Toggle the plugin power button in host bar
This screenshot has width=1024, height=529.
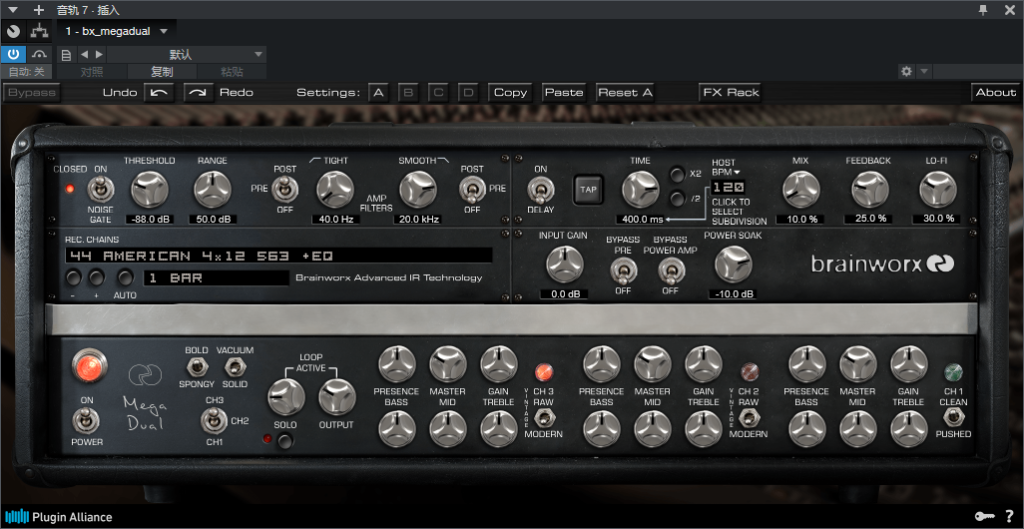[13, 54]
